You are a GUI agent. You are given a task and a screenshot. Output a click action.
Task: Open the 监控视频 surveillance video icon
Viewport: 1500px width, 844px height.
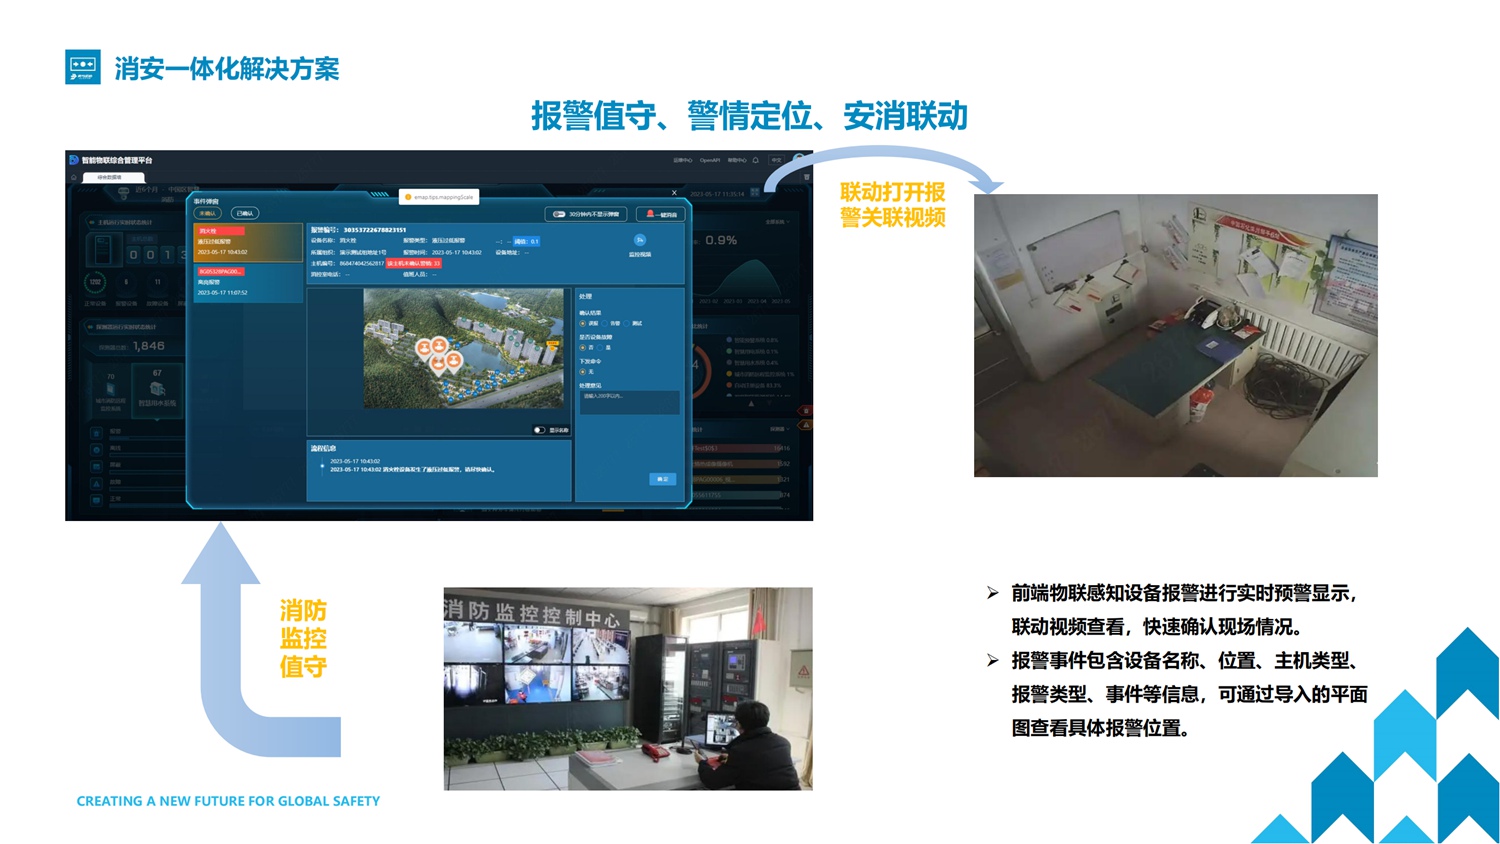click(640, 241)
